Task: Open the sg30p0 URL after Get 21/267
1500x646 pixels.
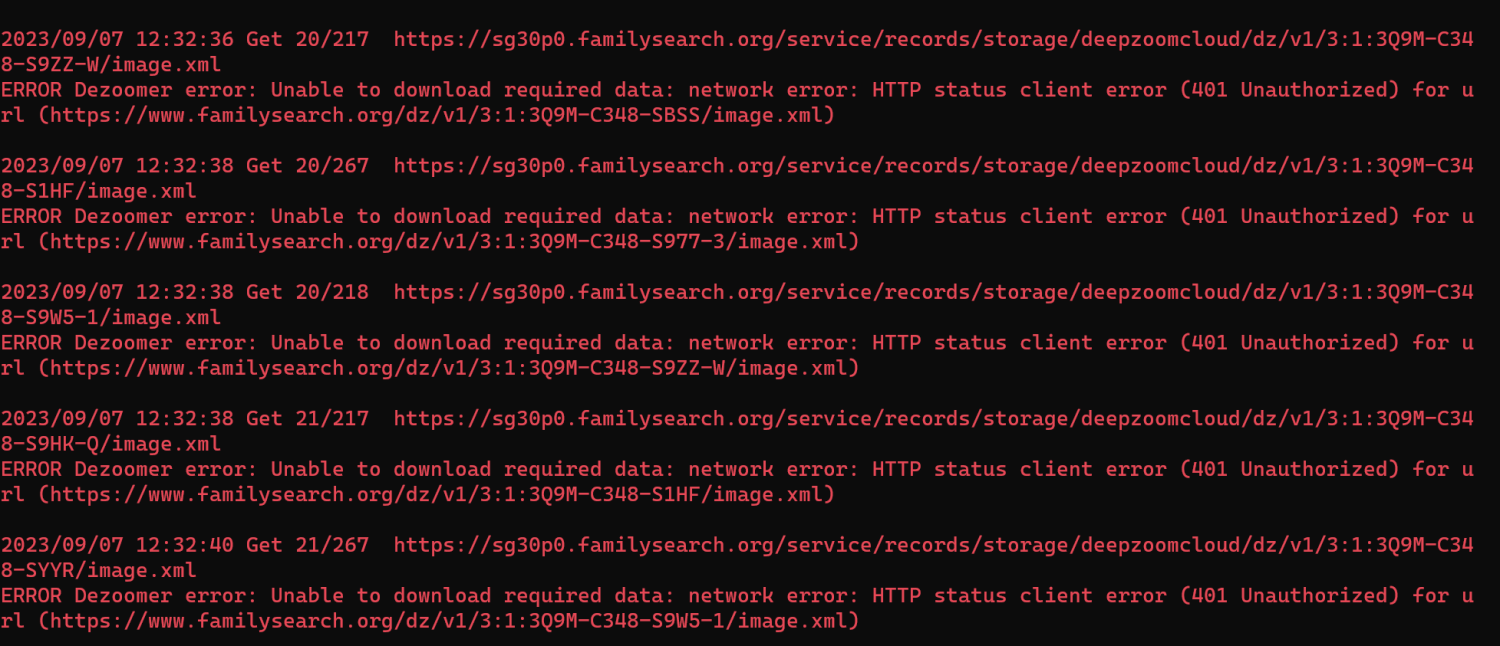Action: click(x=933, y=545)
